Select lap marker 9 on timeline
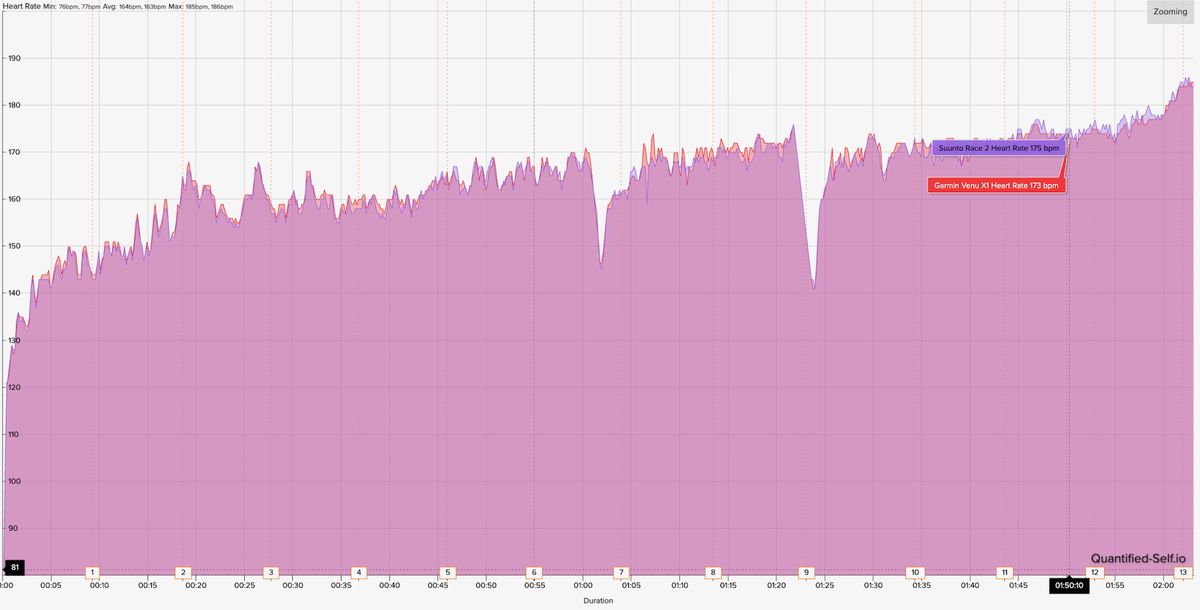The image size is (1200, 610). [806, 573]
